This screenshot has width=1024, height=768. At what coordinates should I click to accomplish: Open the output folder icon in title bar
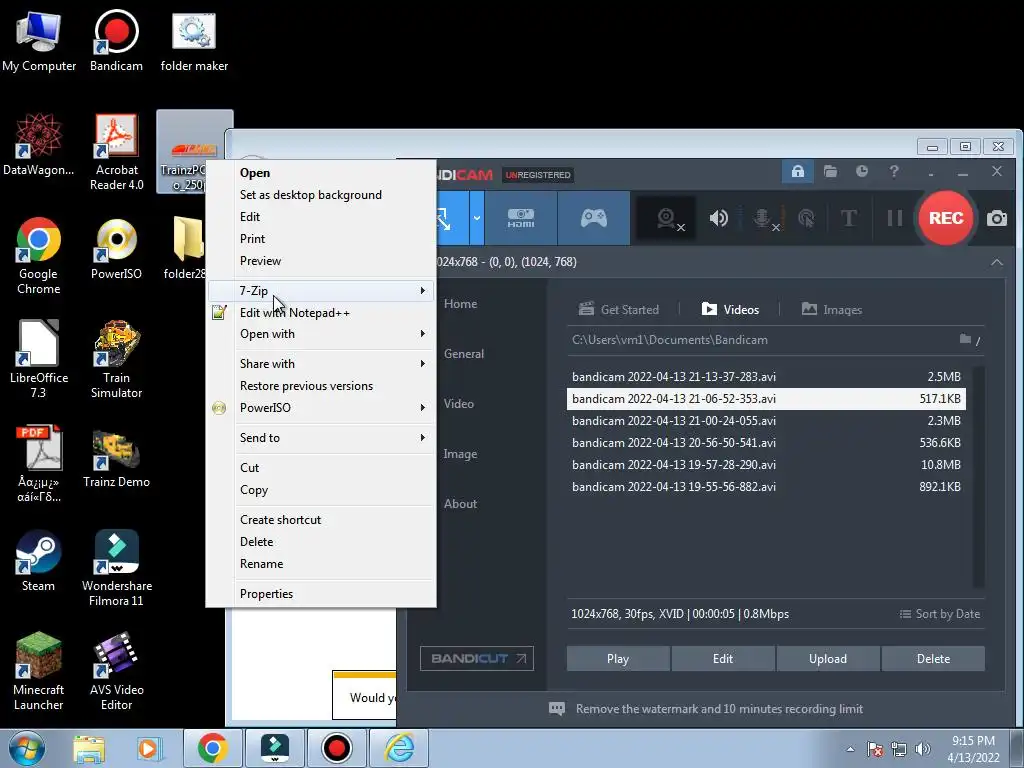tap(830, 172)
